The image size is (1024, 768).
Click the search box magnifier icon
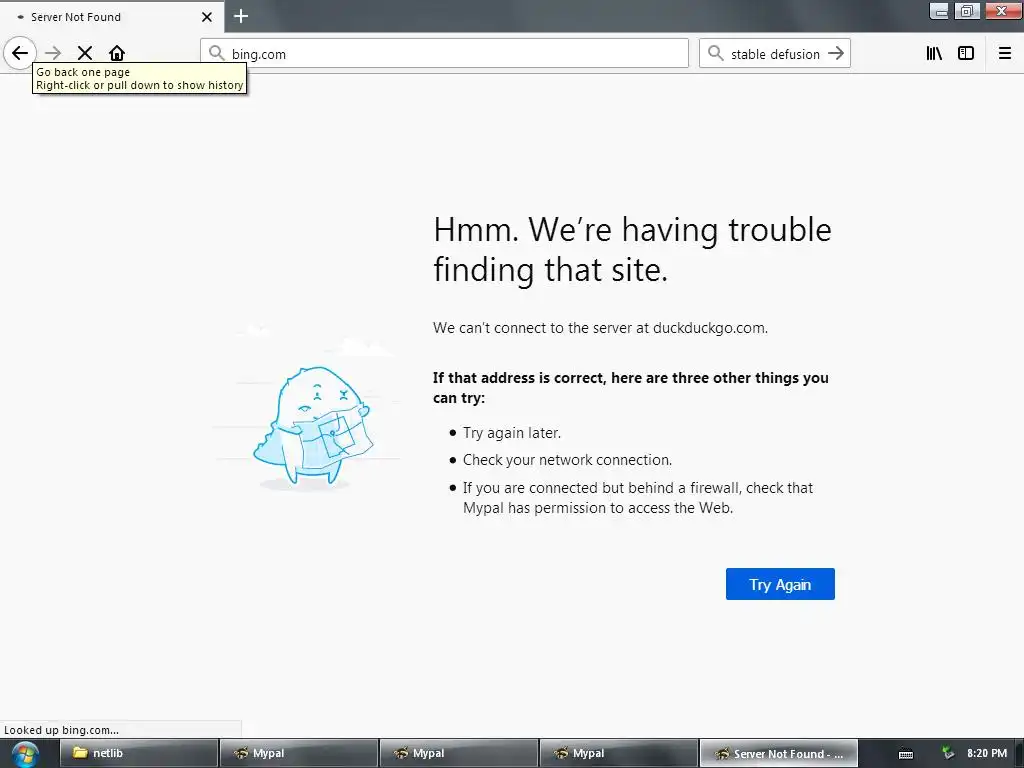coord(716,54)
